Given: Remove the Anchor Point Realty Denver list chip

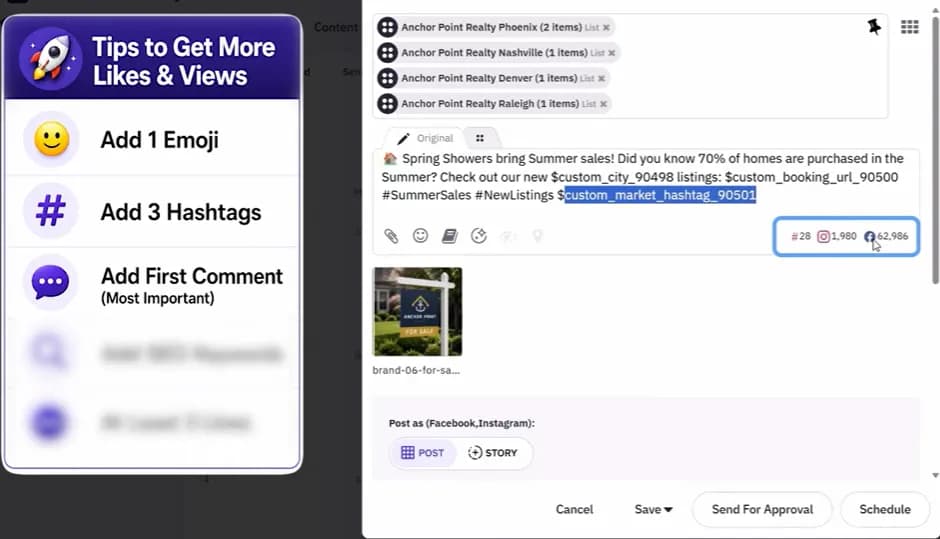Looking at the screenshot, I should (x=601, y=79).
